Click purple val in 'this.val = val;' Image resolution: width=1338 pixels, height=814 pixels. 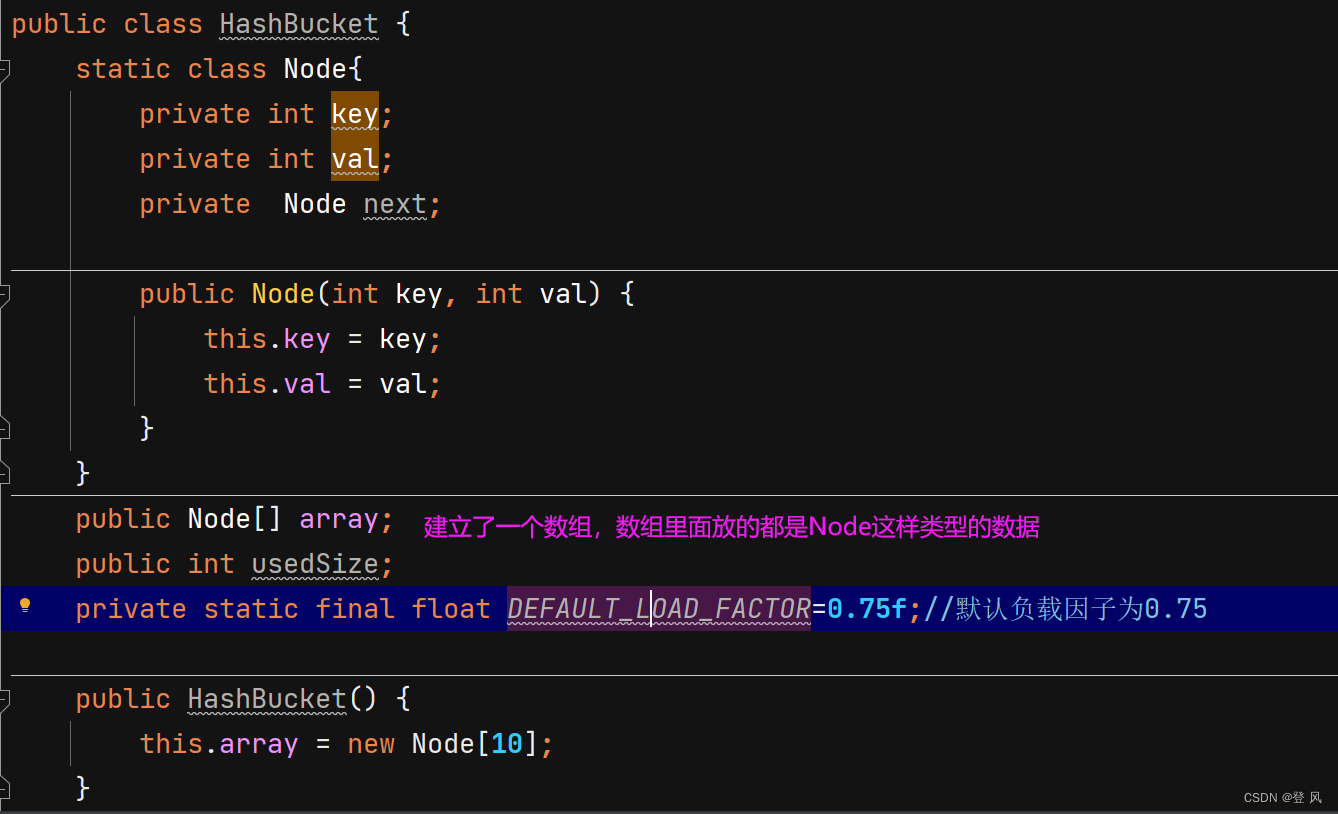307,384
